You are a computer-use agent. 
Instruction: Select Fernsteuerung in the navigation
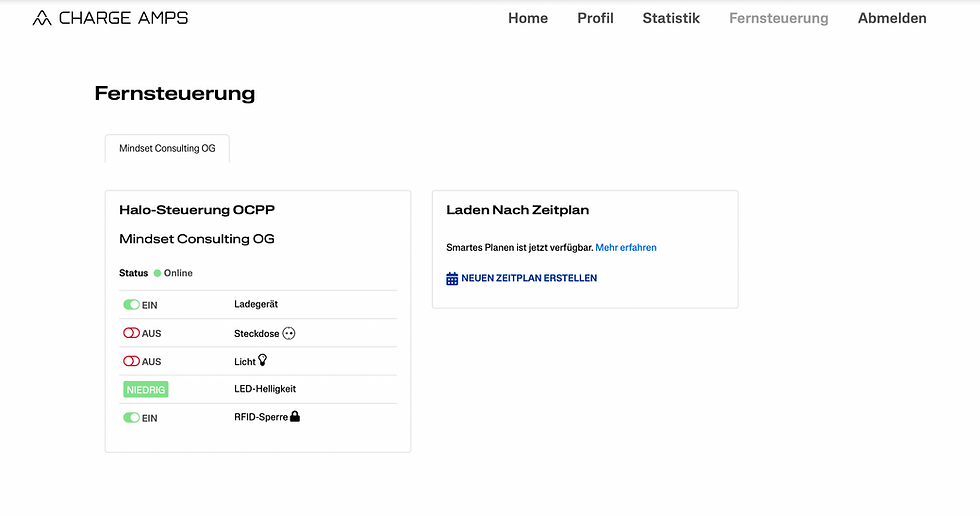coord(779,18)
